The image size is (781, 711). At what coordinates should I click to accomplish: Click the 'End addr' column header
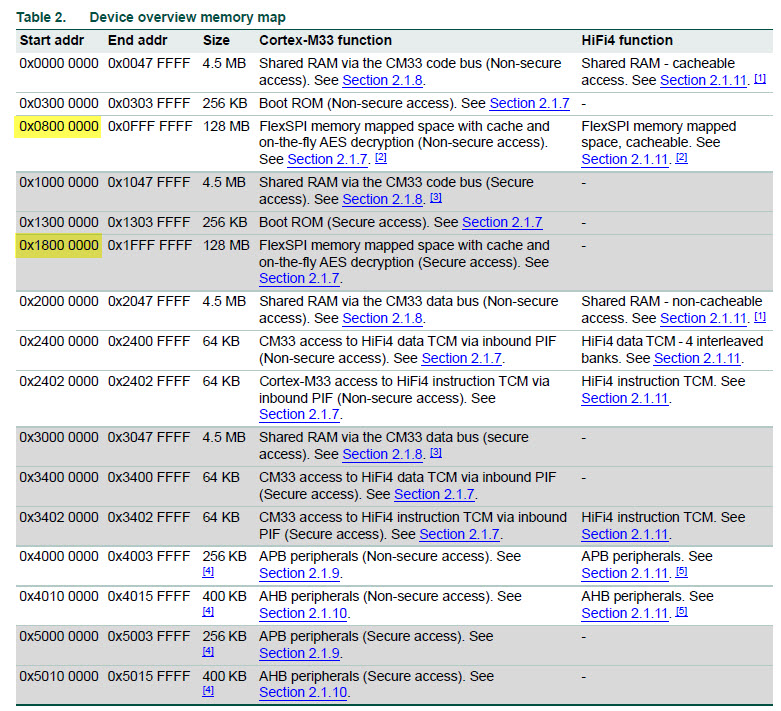tap(137, 40)
